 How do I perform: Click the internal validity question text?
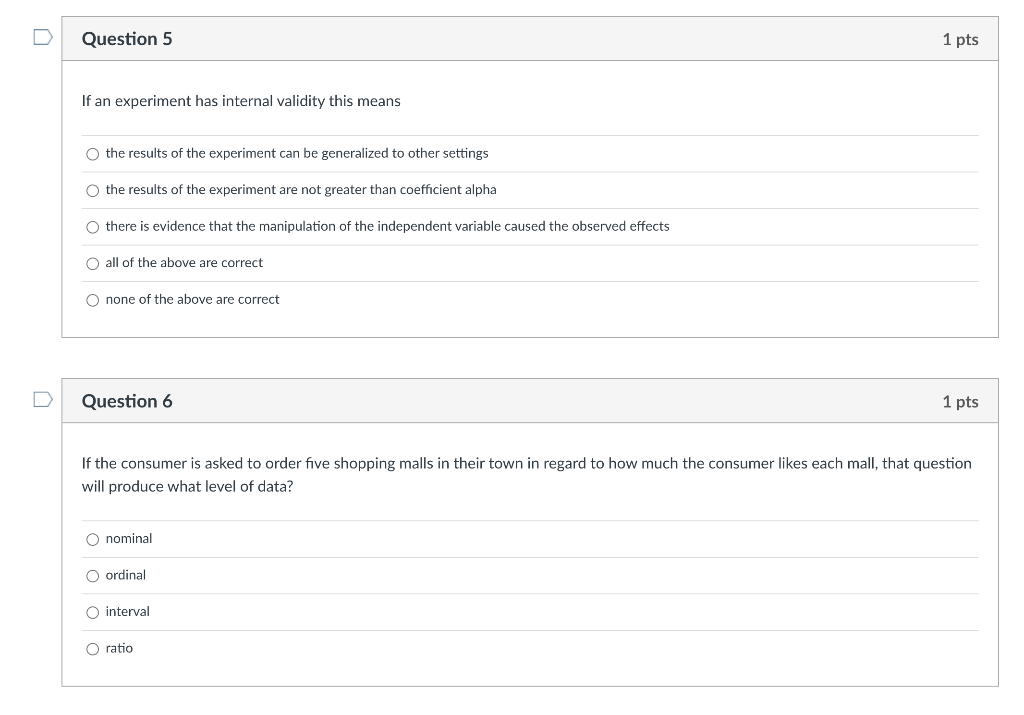pos(241,101)
